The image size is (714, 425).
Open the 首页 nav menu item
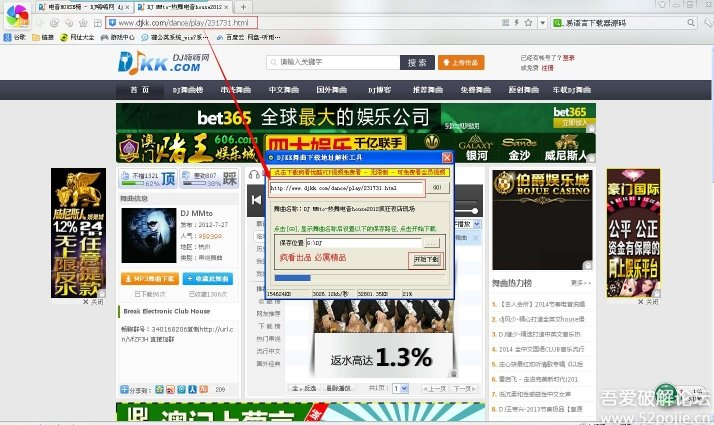tap(140, 90)
